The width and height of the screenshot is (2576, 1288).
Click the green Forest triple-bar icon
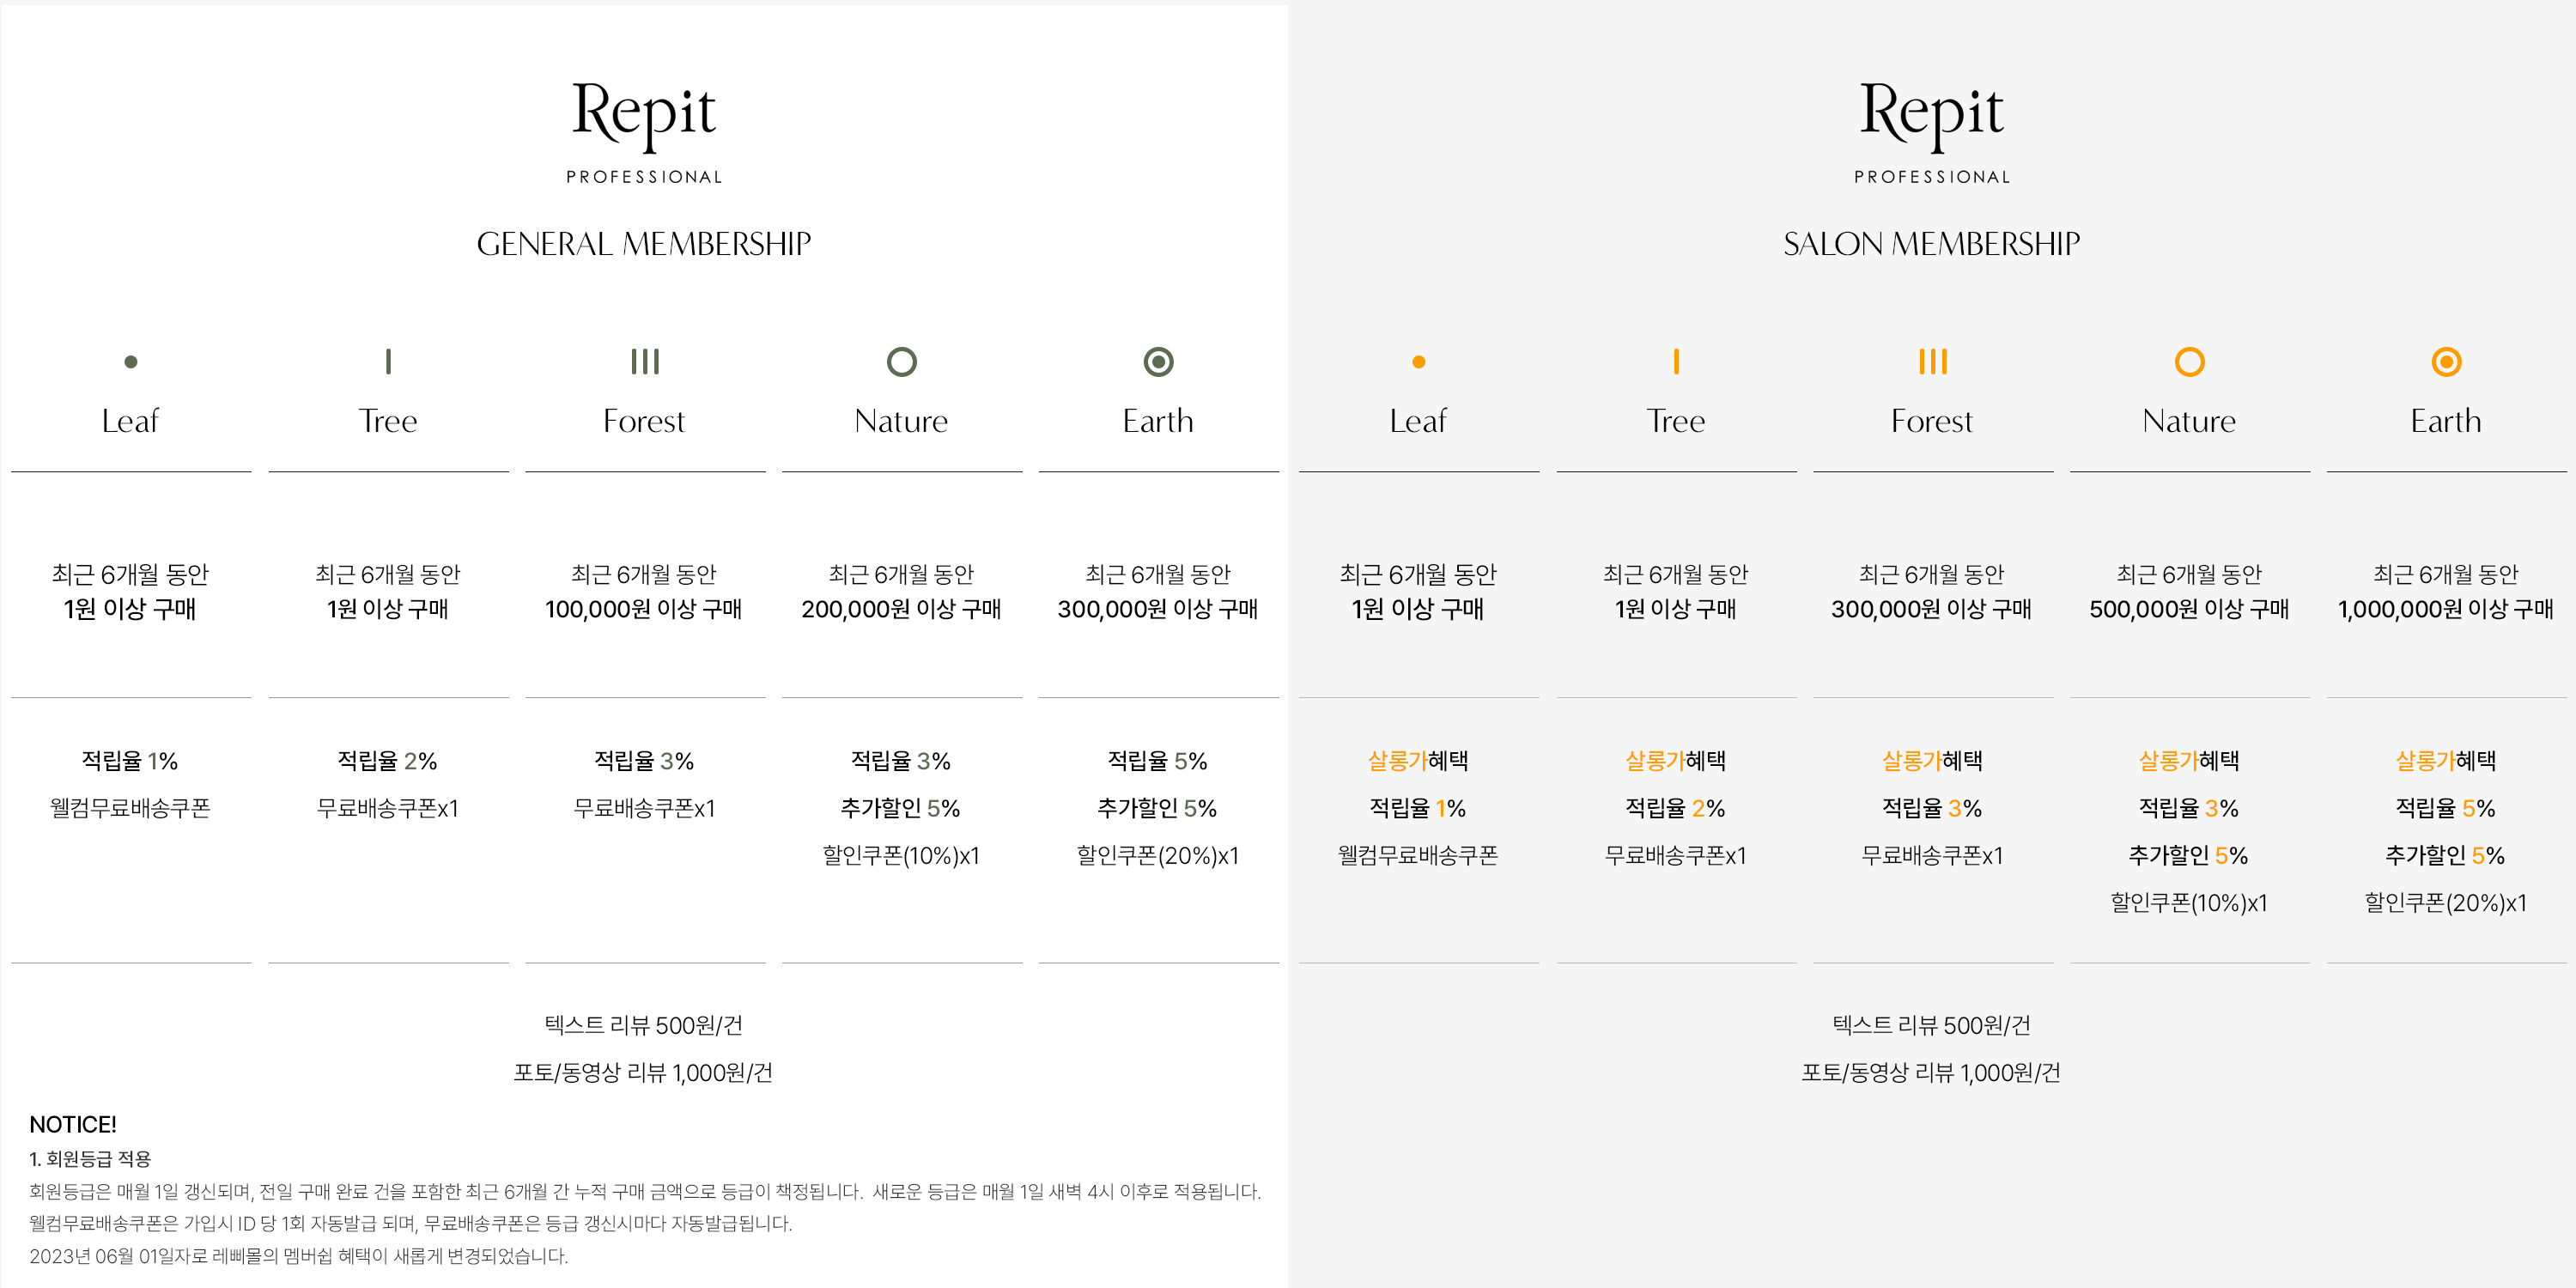[x=645, y=361]
